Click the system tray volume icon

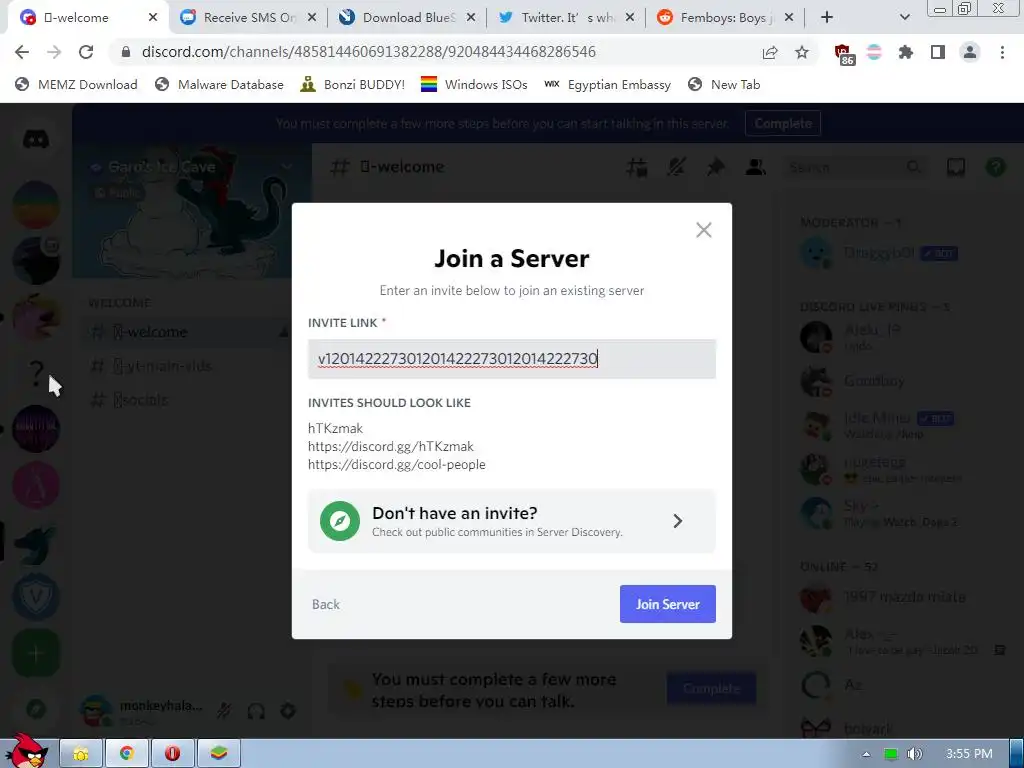click(x=914, y=754)
